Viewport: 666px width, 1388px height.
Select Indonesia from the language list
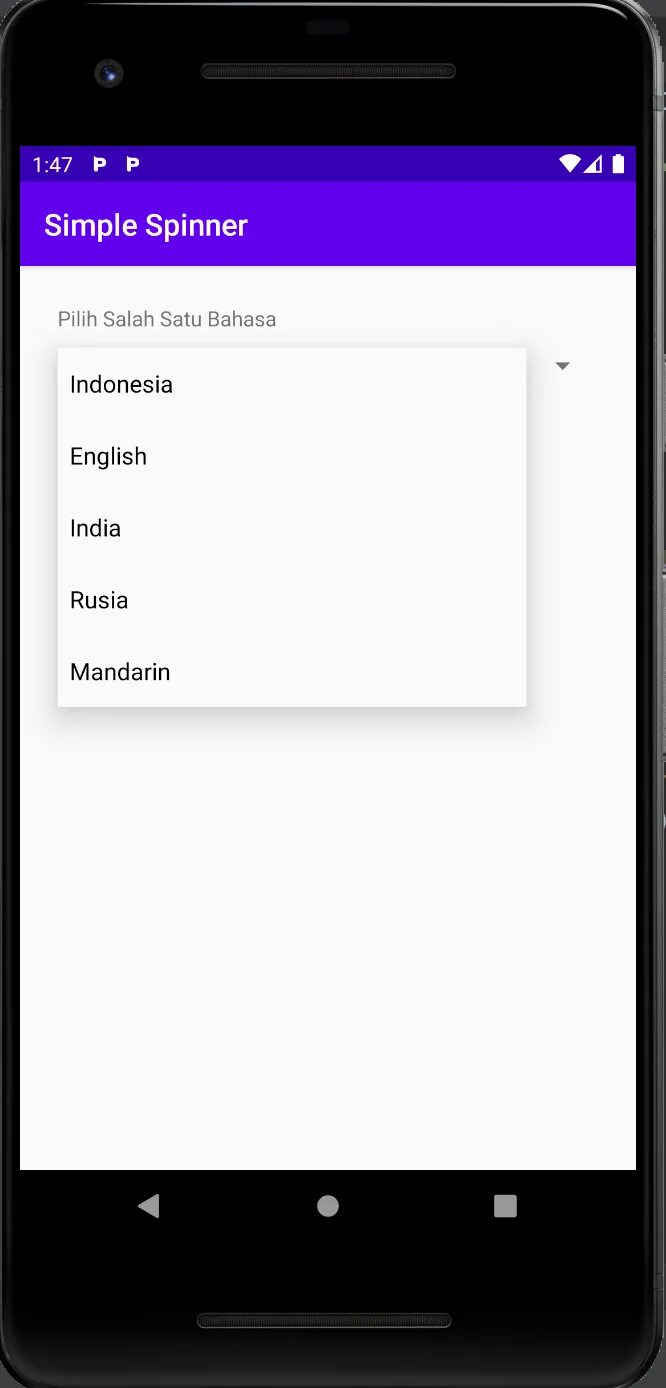(x=292, y=384)
